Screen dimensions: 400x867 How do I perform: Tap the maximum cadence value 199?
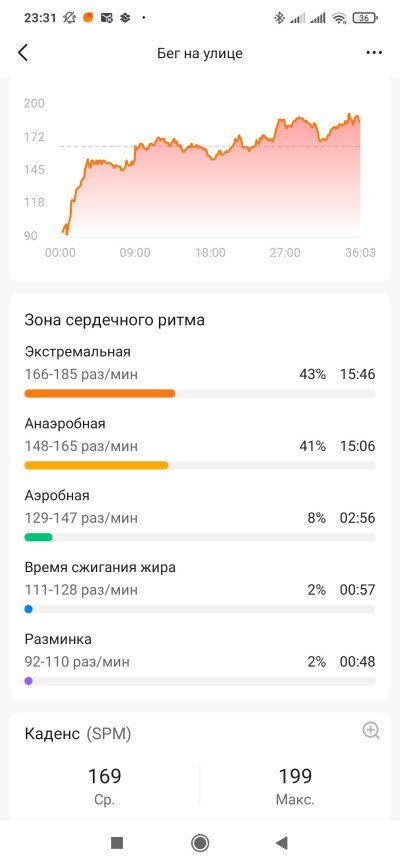[295, 776]
